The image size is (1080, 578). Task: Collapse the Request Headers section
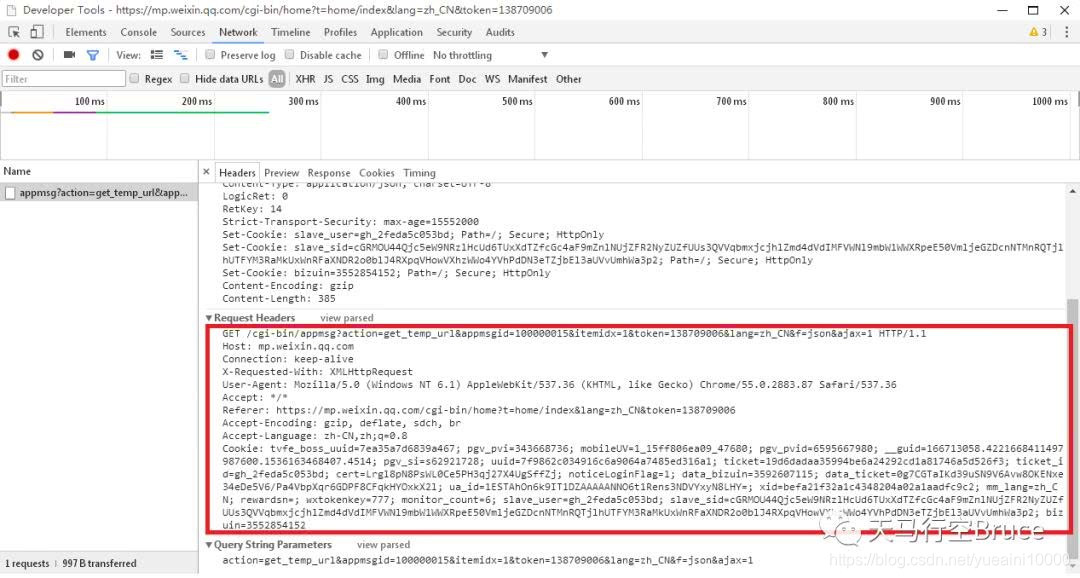pyautogui.click(x=210, y=318)
